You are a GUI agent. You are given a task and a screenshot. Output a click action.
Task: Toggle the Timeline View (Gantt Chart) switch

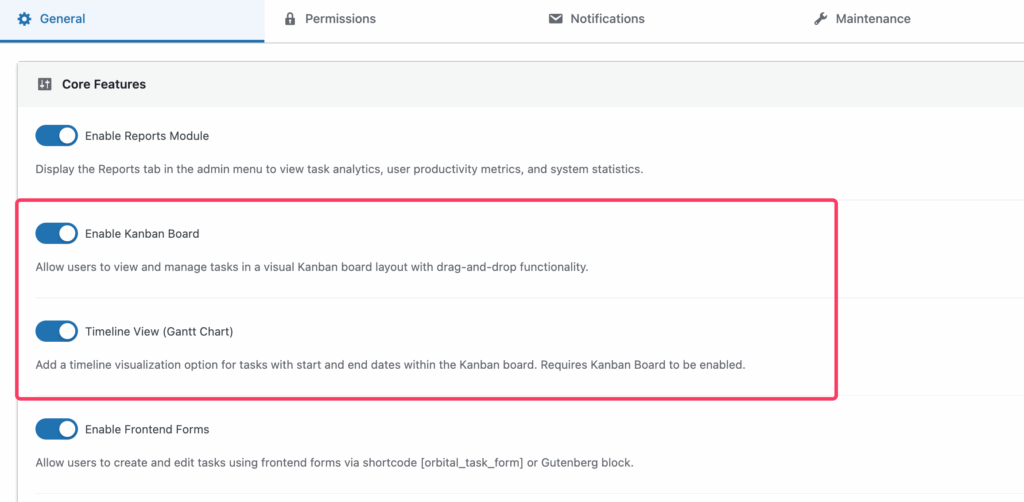click(x=56, y=331)
